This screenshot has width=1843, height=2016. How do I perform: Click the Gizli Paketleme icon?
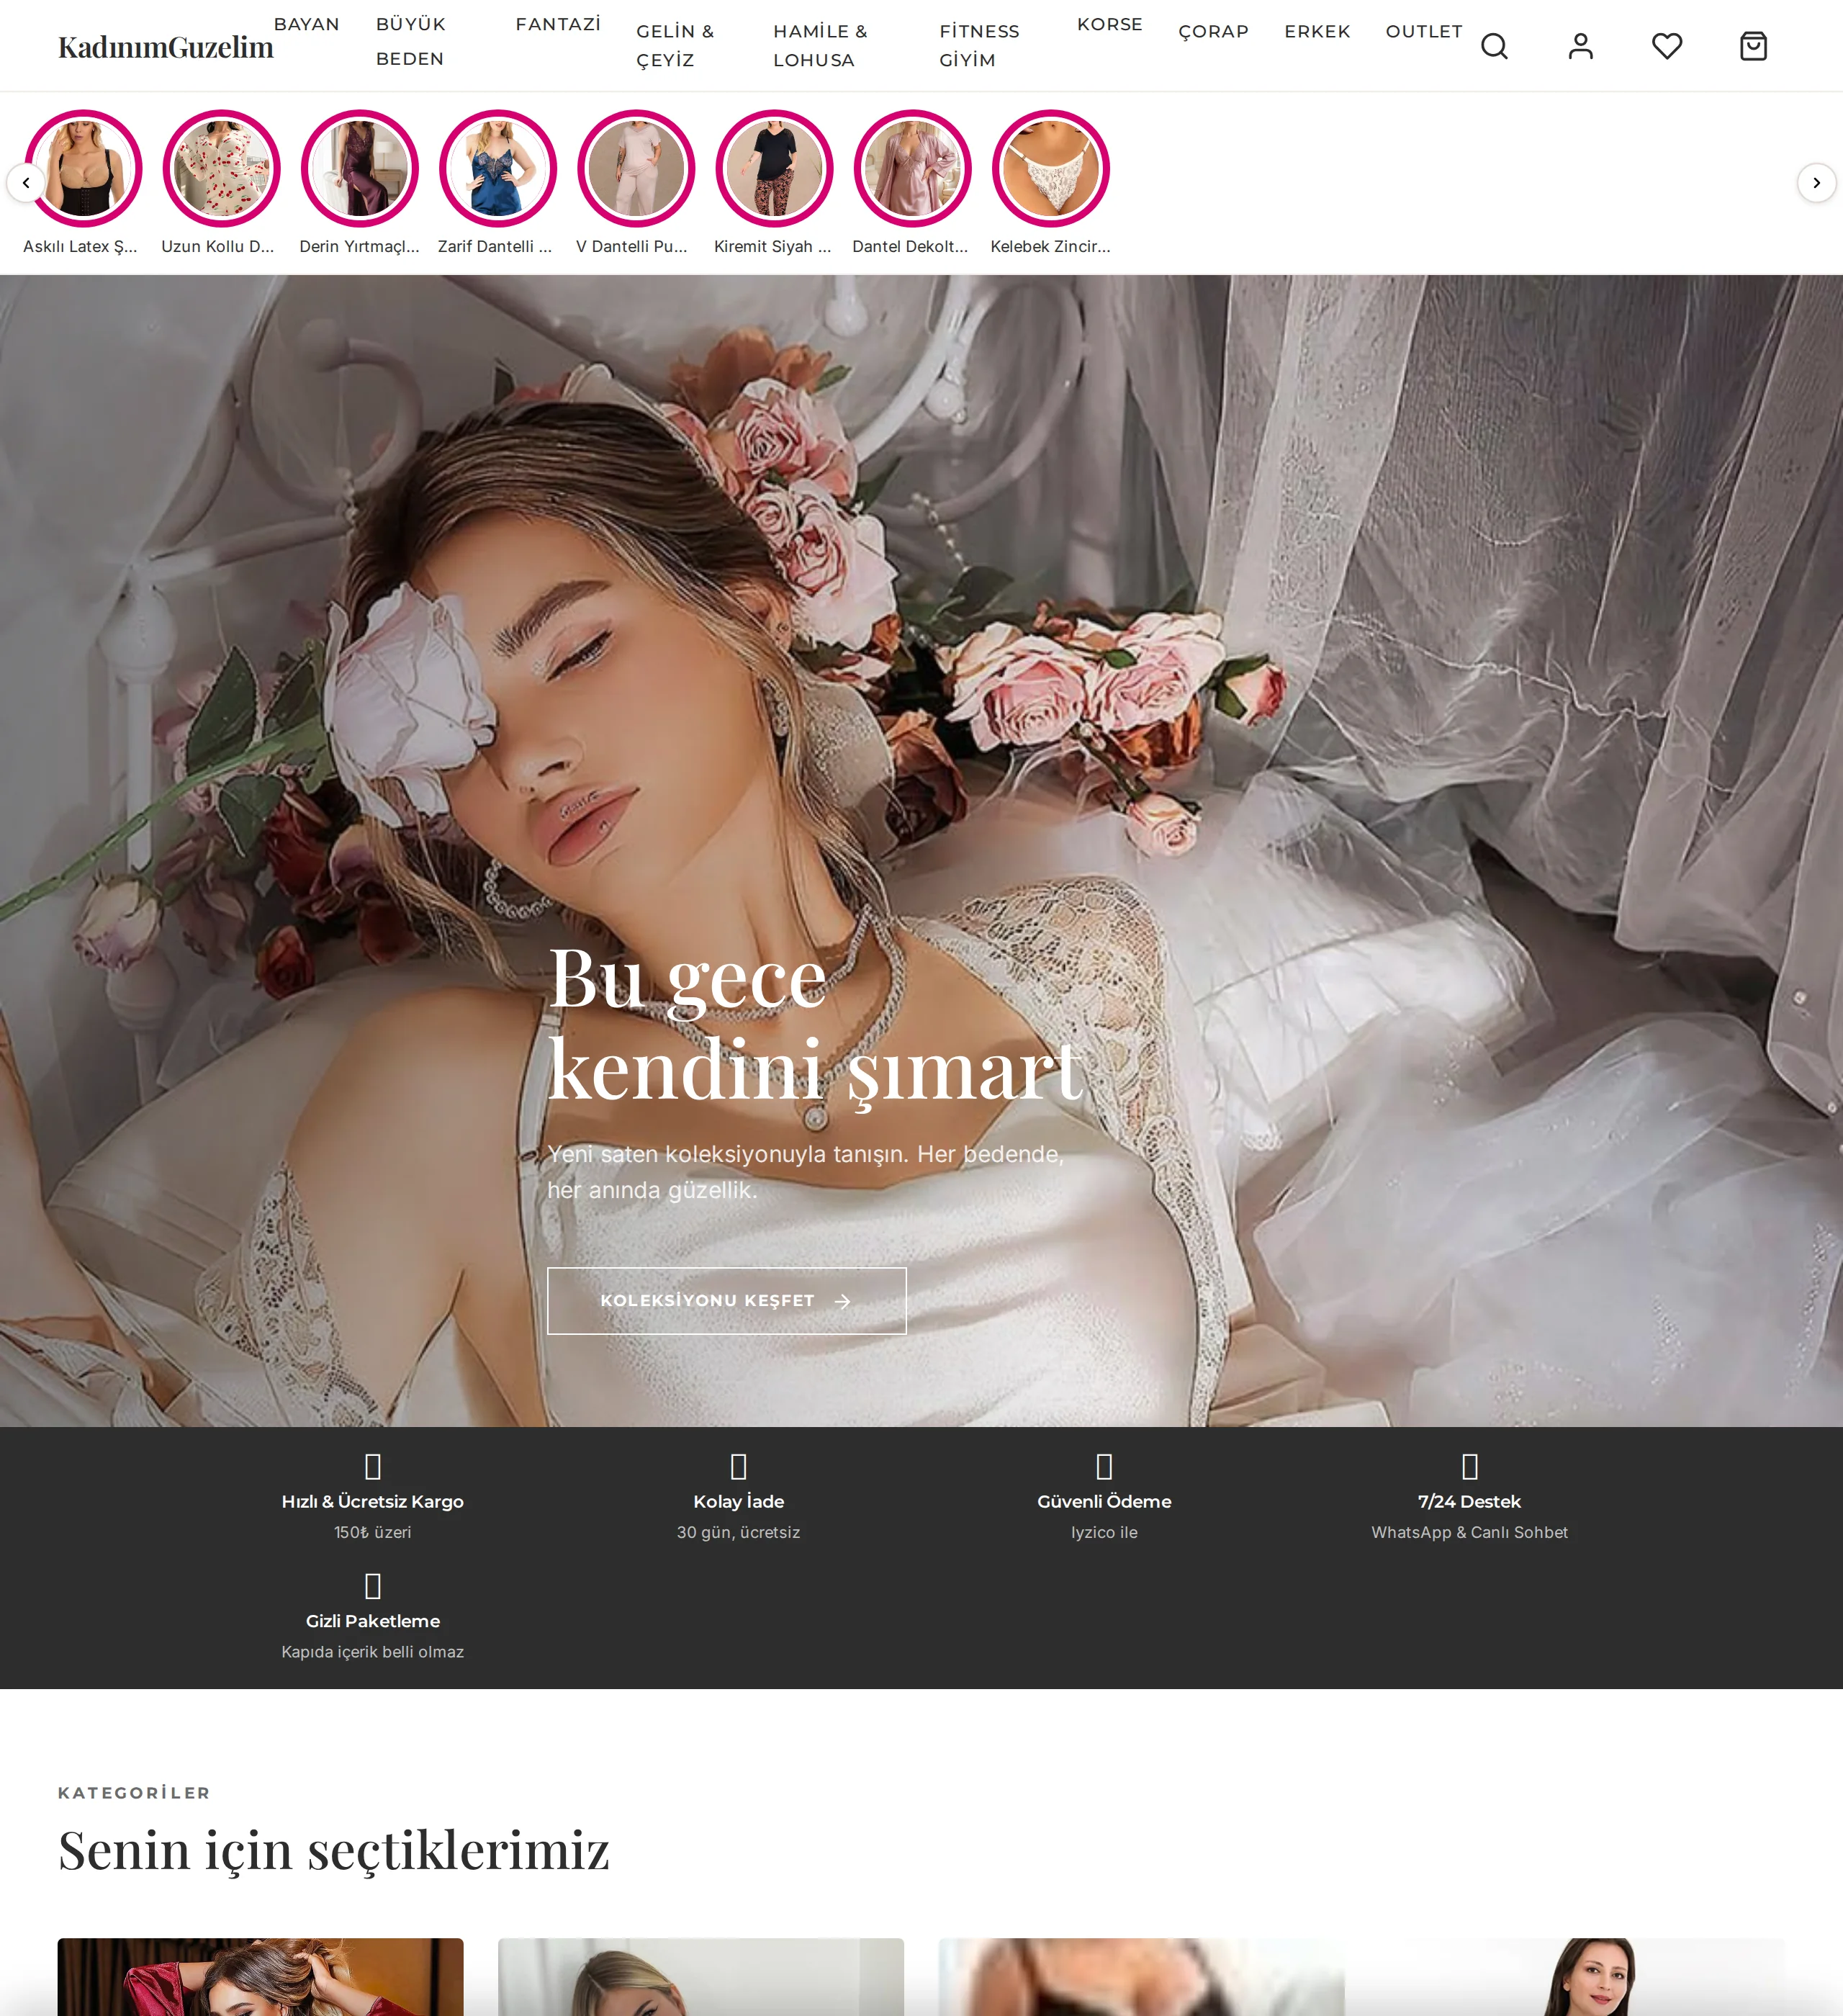pos(373,1586)
